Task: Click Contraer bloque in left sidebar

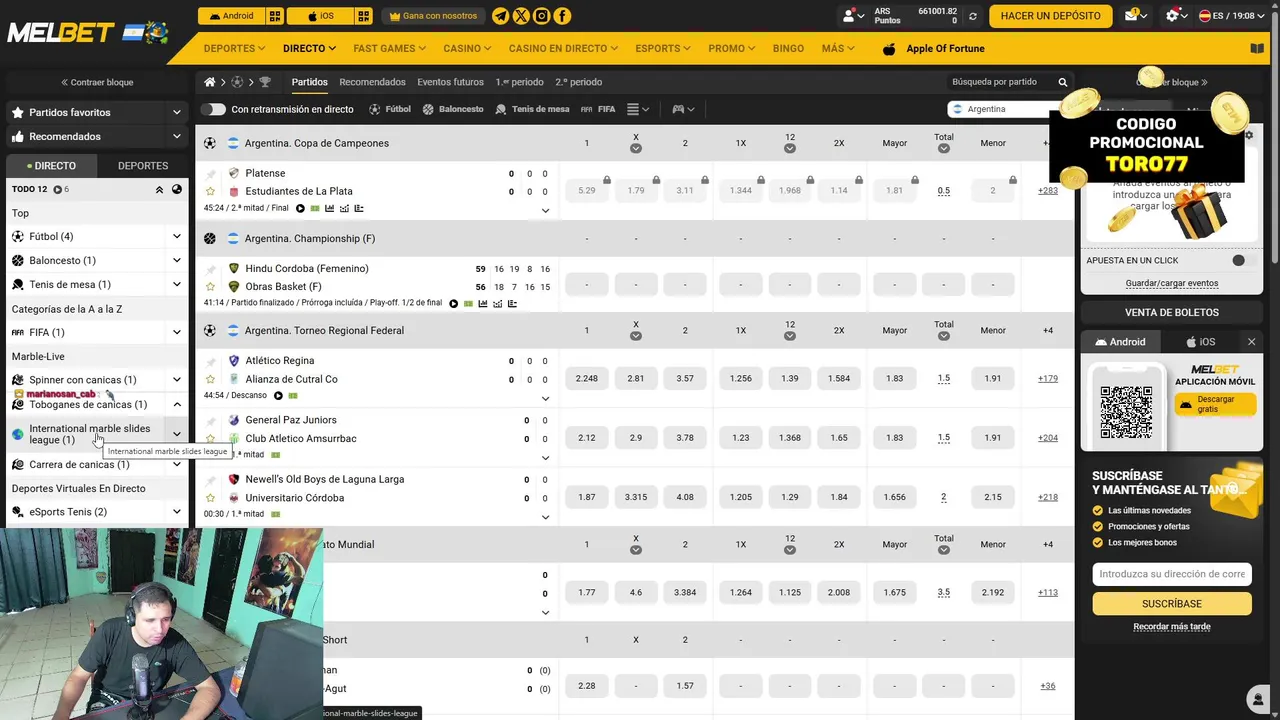Action: pyautogui.click(x=97, y=82)
